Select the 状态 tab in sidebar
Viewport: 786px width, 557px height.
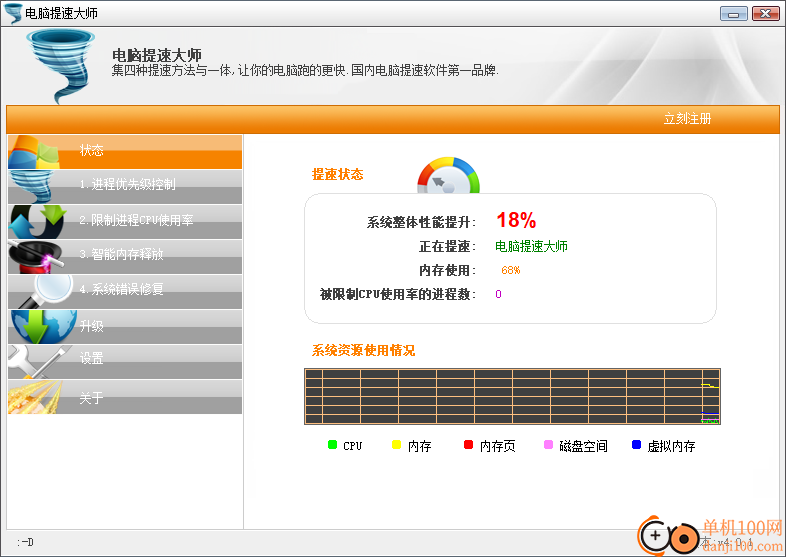[125, 152]
